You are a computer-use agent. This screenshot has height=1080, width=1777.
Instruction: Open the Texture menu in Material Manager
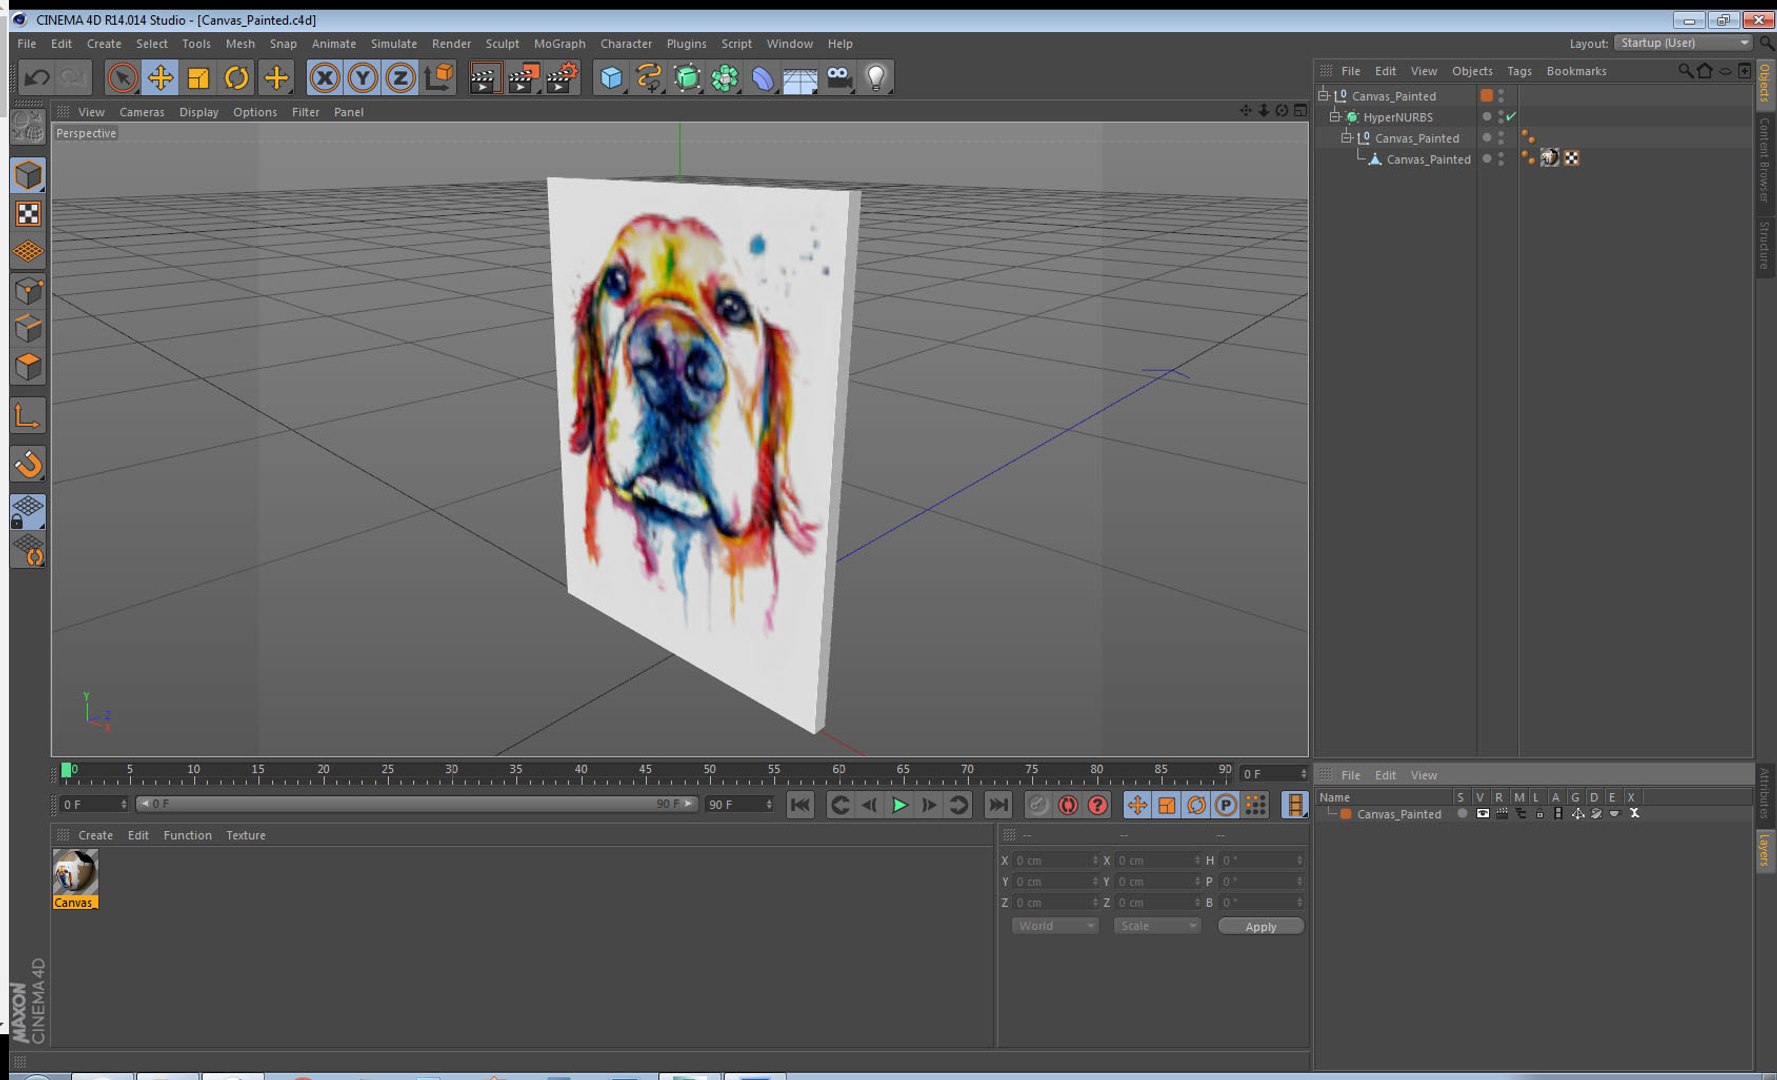click(246, 835)
